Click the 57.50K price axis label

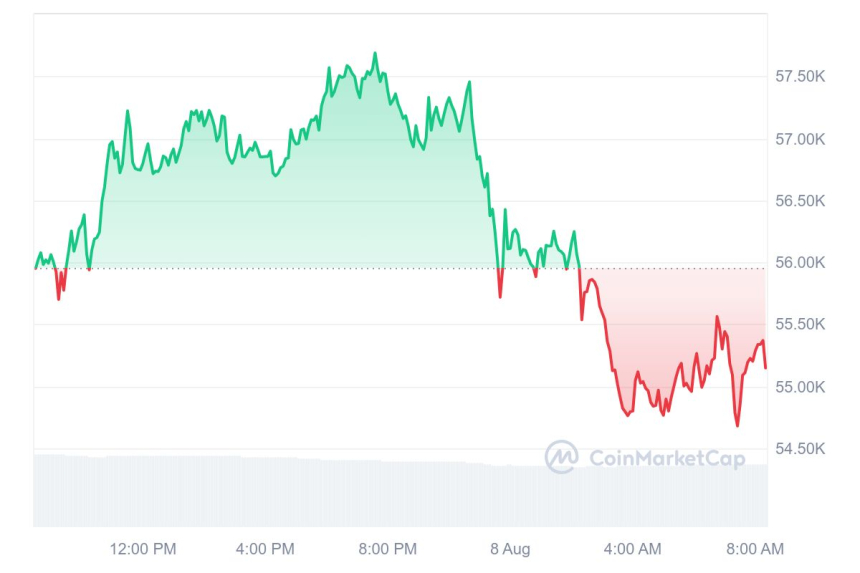tap(800, 77)
